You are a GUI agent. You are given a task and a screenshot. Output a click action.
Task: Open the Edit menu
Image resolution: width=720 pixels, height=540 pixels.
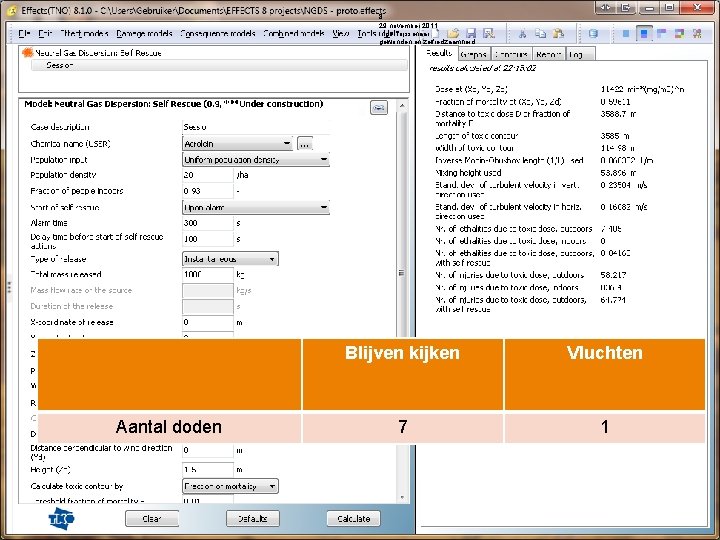(45, 34)
